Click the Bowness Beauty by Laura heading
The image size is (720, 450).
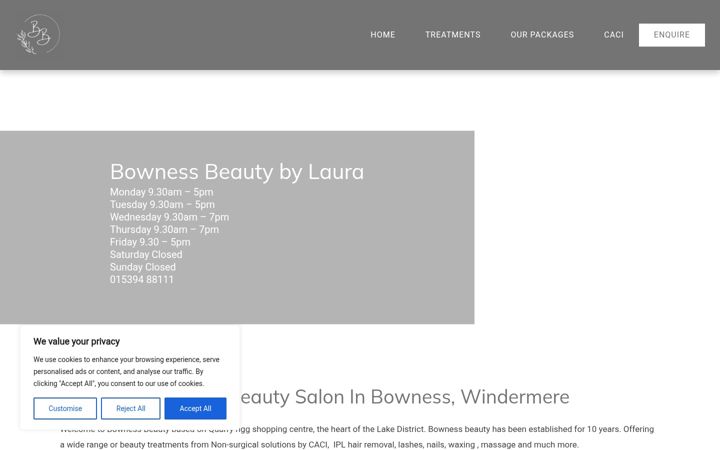tap(237, 172)
